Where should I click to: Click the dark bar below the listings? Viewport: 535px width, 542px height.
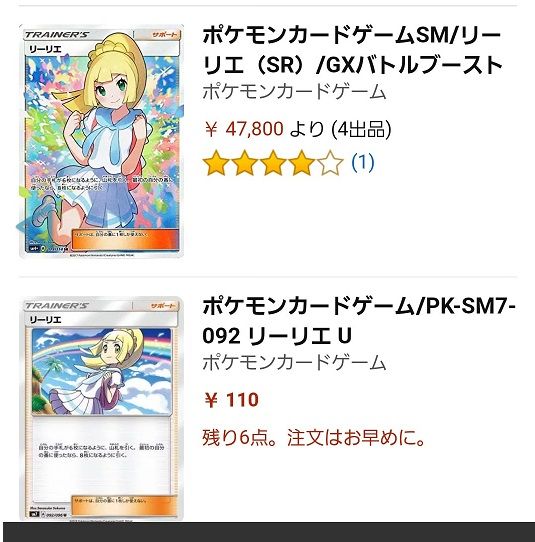click(x=268, y=532)
